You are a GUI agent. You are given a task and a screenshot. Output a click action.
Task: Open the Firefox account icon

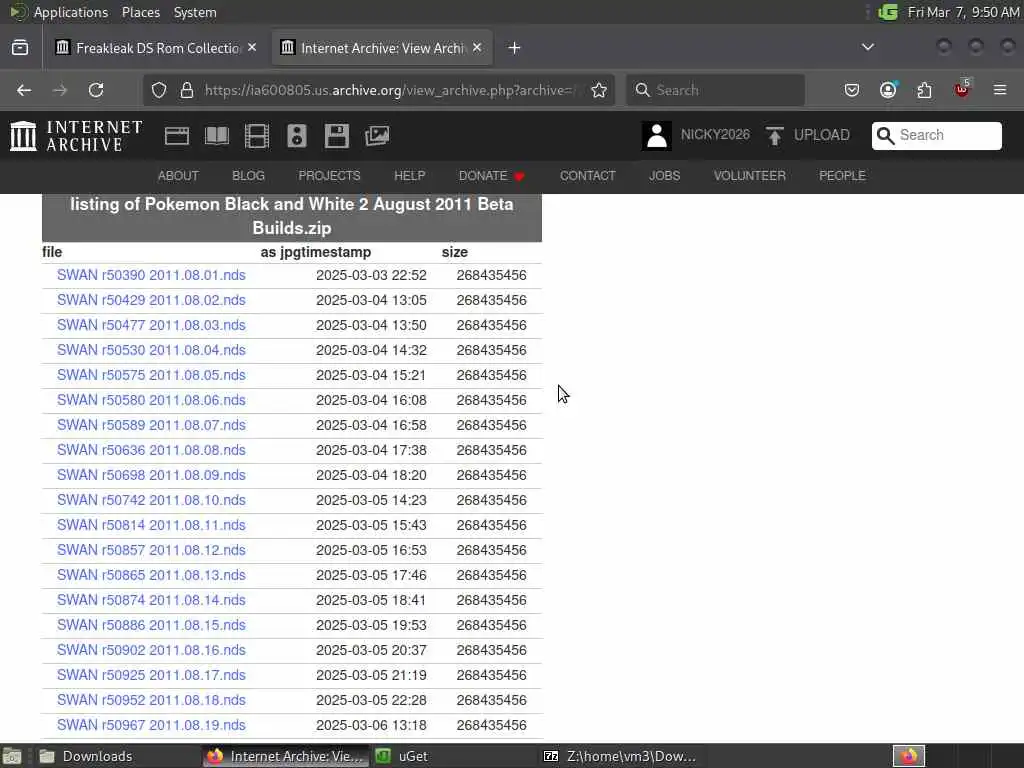click(888, 90)
